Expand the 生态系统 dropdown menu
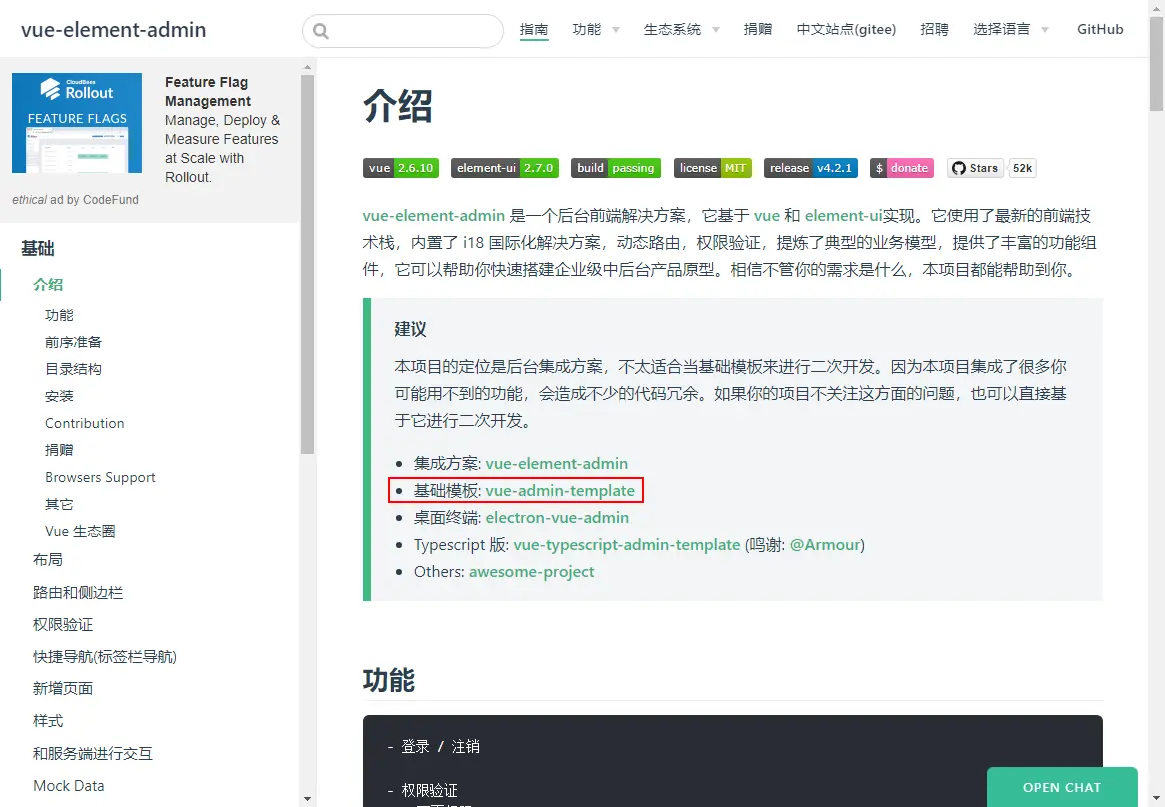1165x807 pixels. pos(681,30)
